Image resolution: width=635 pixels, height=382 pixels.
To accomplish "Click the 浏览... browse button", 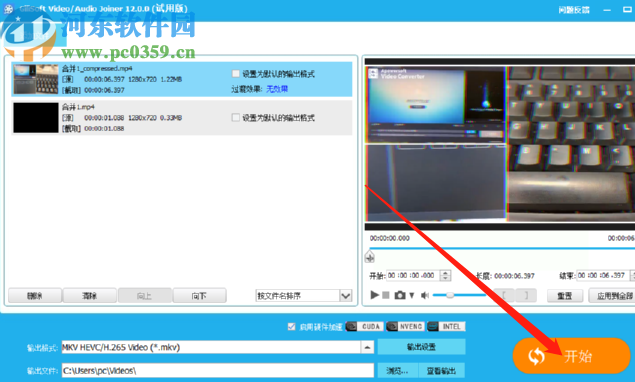I will 397,371.
